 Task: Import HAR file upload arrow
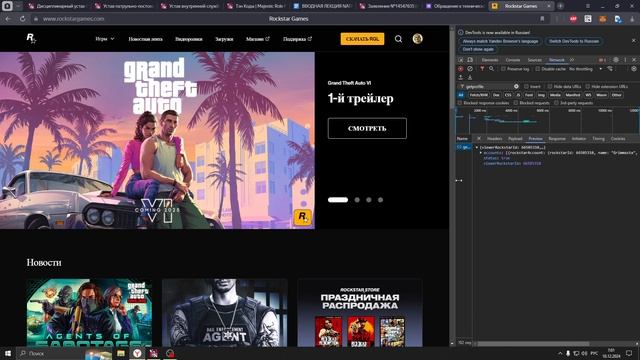point(461,77)
